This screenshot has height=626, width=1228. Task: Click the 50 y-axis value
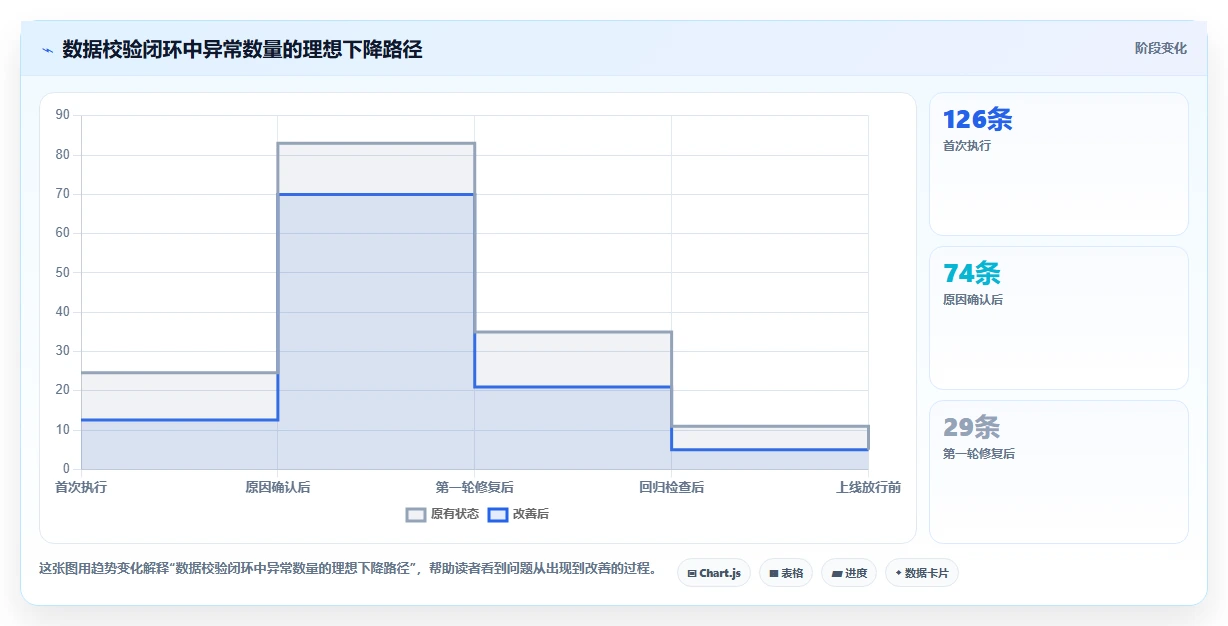click(x=63, y=272)
